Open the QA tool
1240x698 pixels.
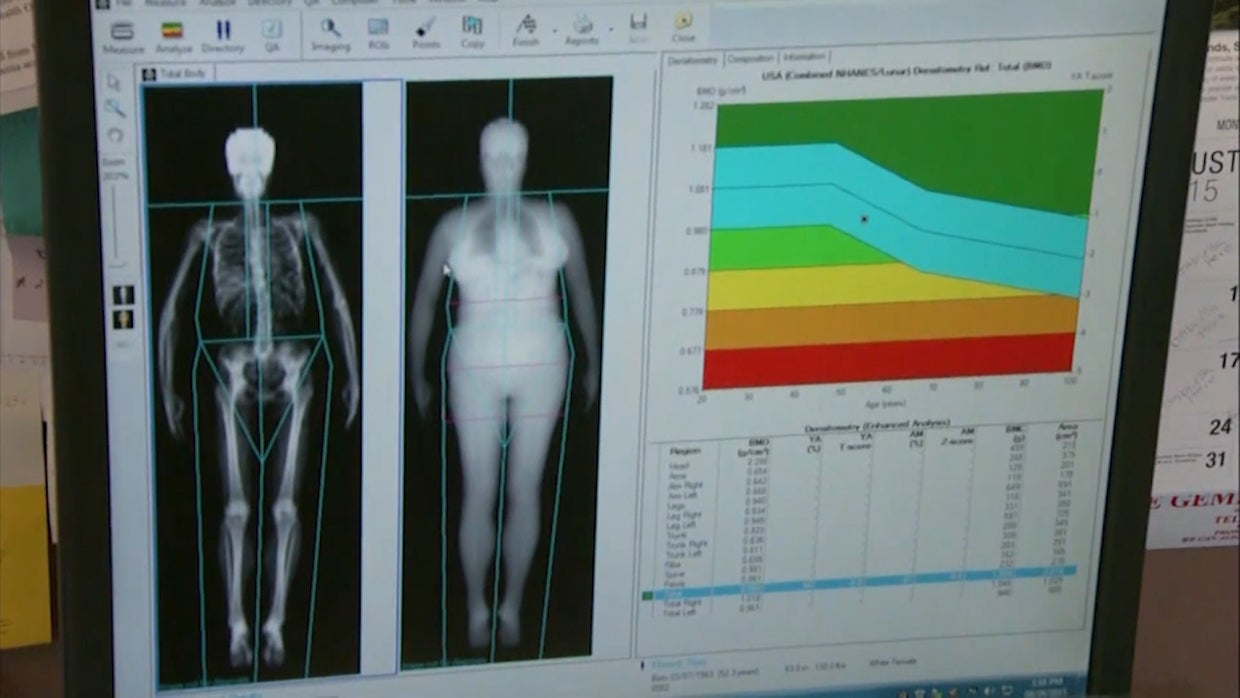(x=272, y=30)
